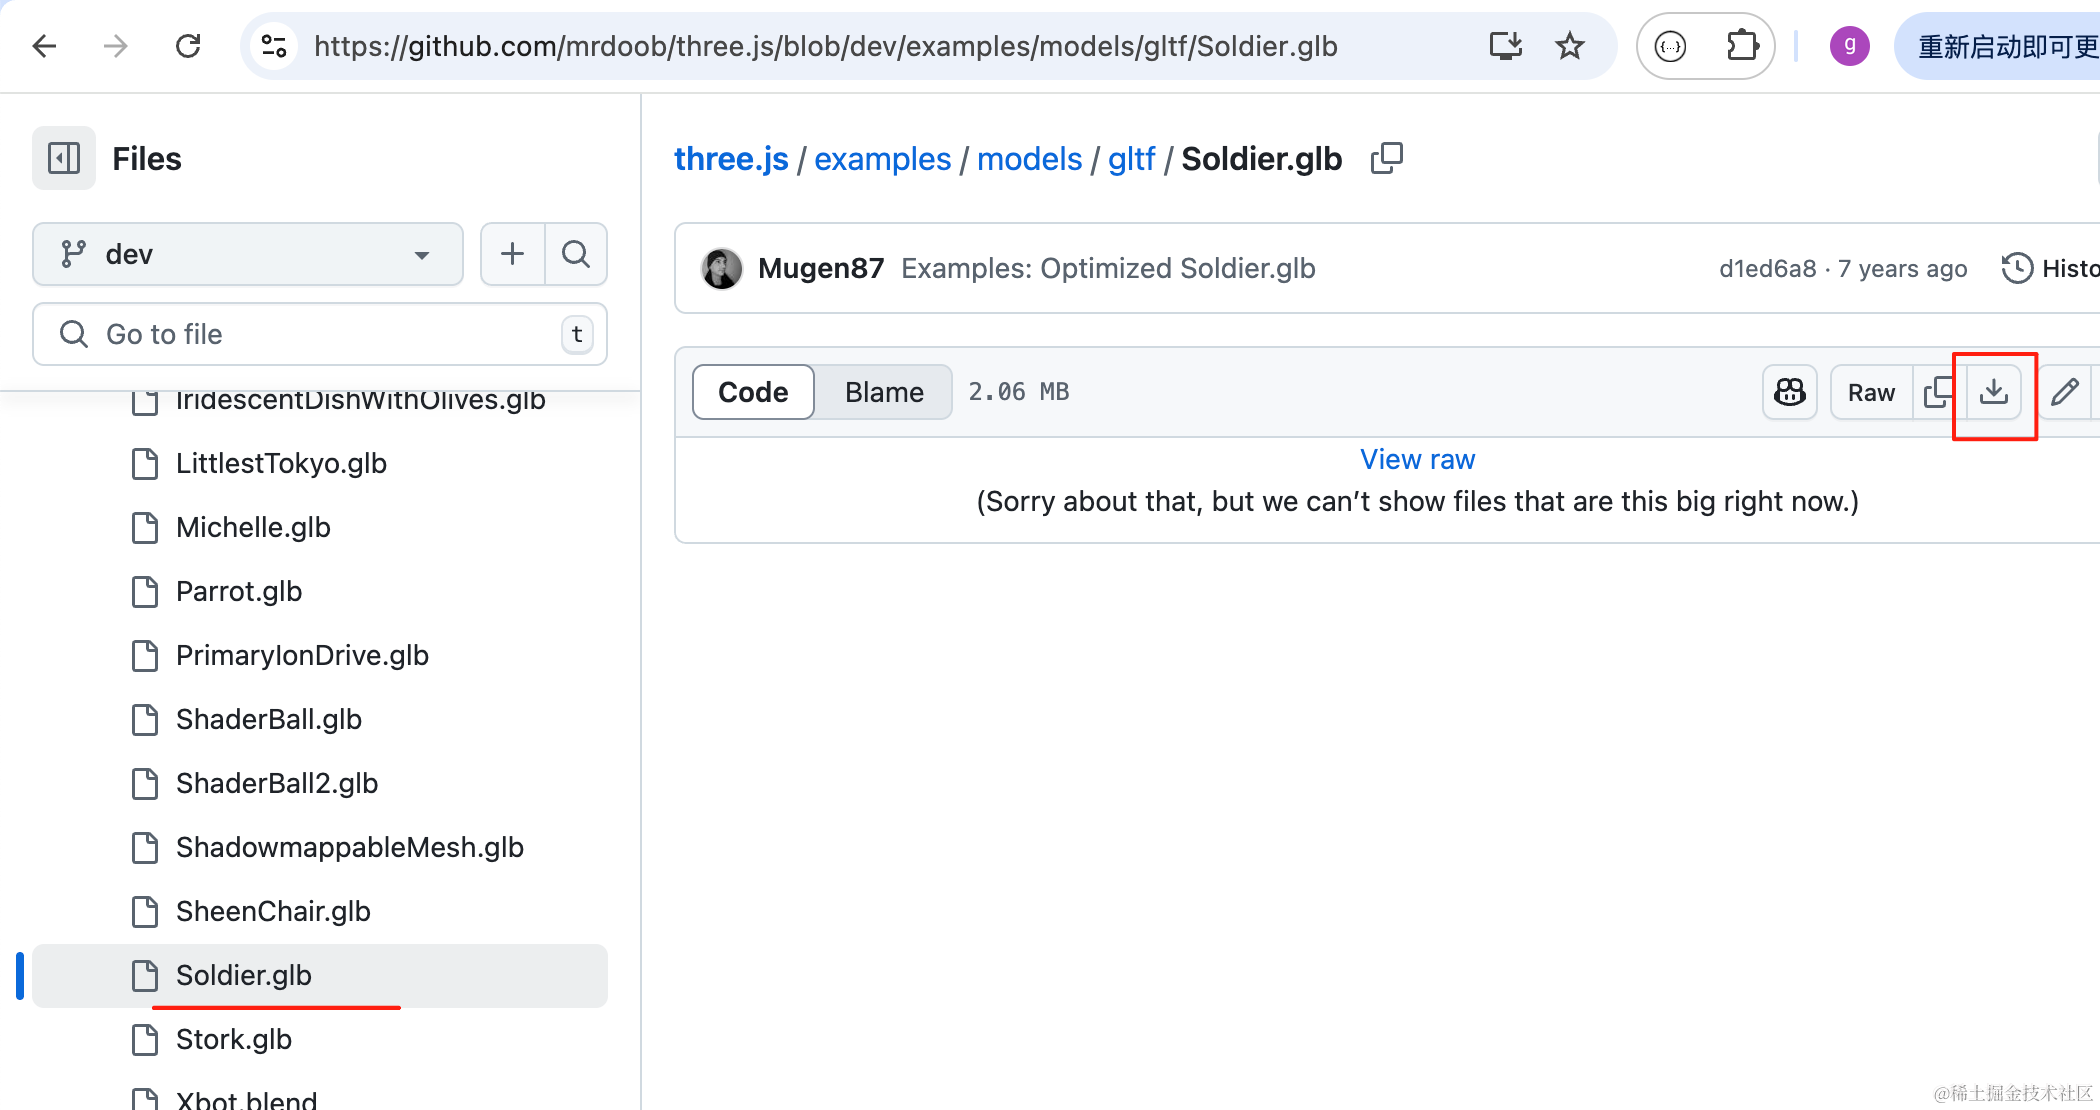Open Mugen87 author link

point(821,268)
